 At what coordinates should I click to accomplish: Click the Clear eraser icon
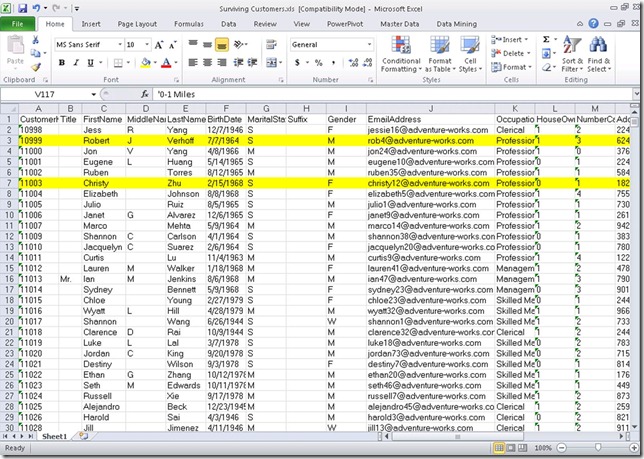[x=546, y=67]
